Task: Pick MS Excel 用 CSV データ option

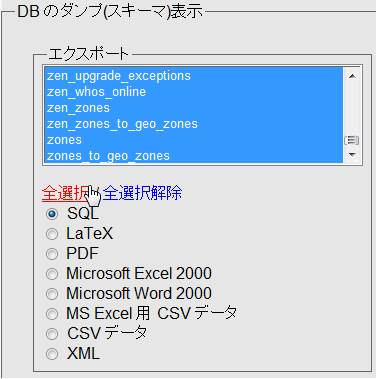Action: coord(52,314)
